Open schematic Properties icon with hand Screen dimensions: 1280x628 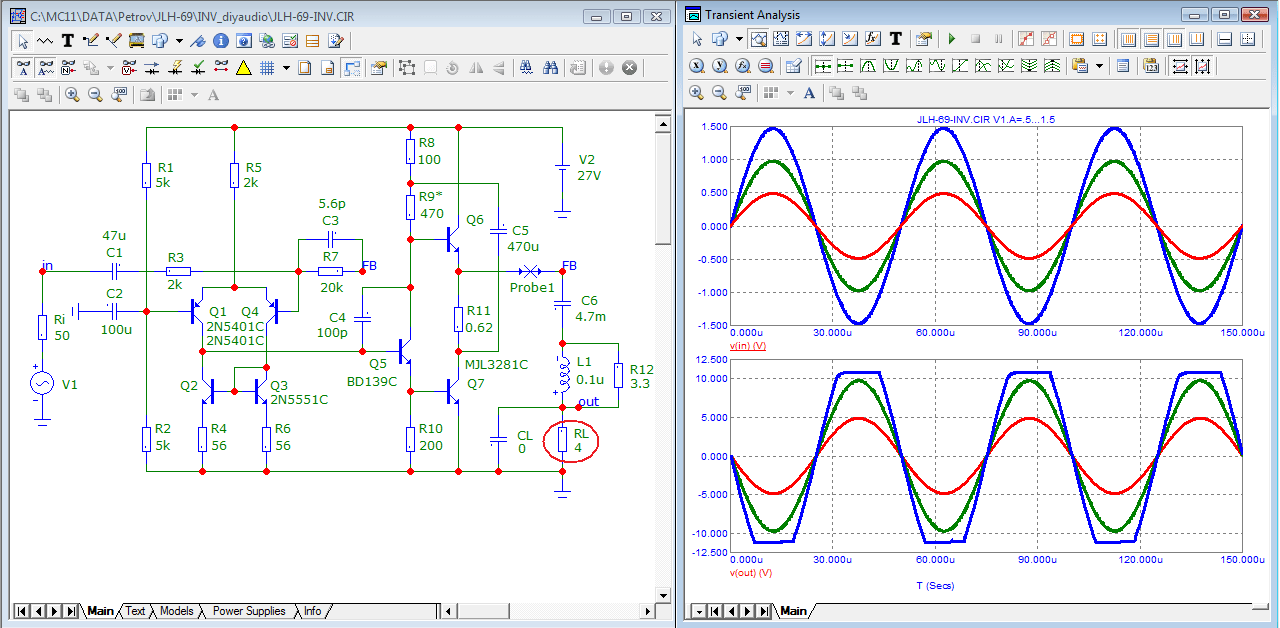pos(379,68)
